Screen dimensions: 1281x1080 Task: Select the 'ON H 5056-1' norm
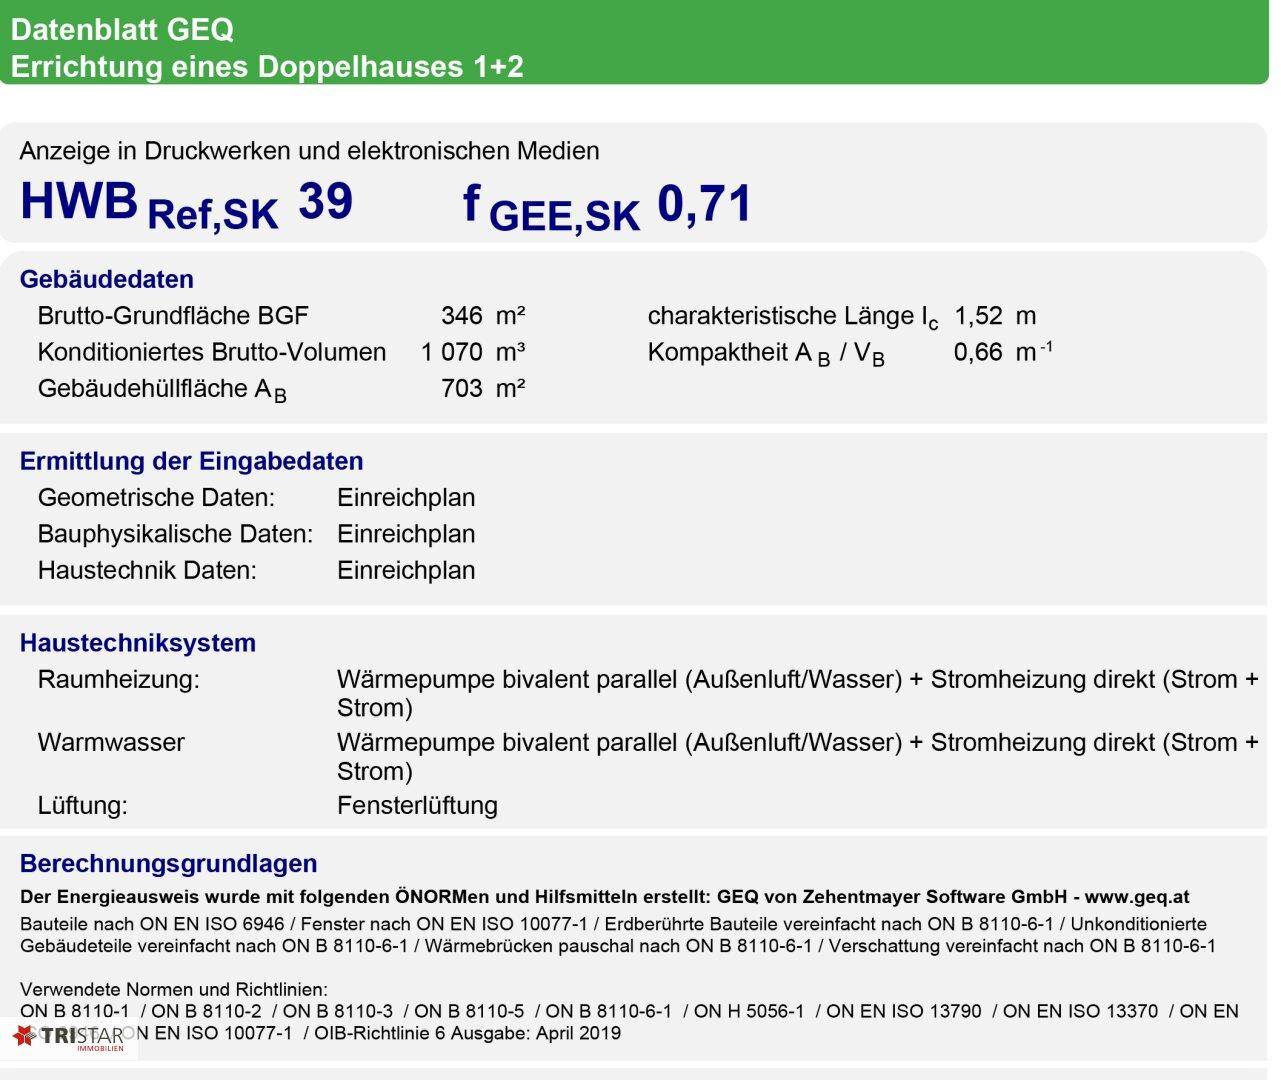click(x=749, y=1011)
